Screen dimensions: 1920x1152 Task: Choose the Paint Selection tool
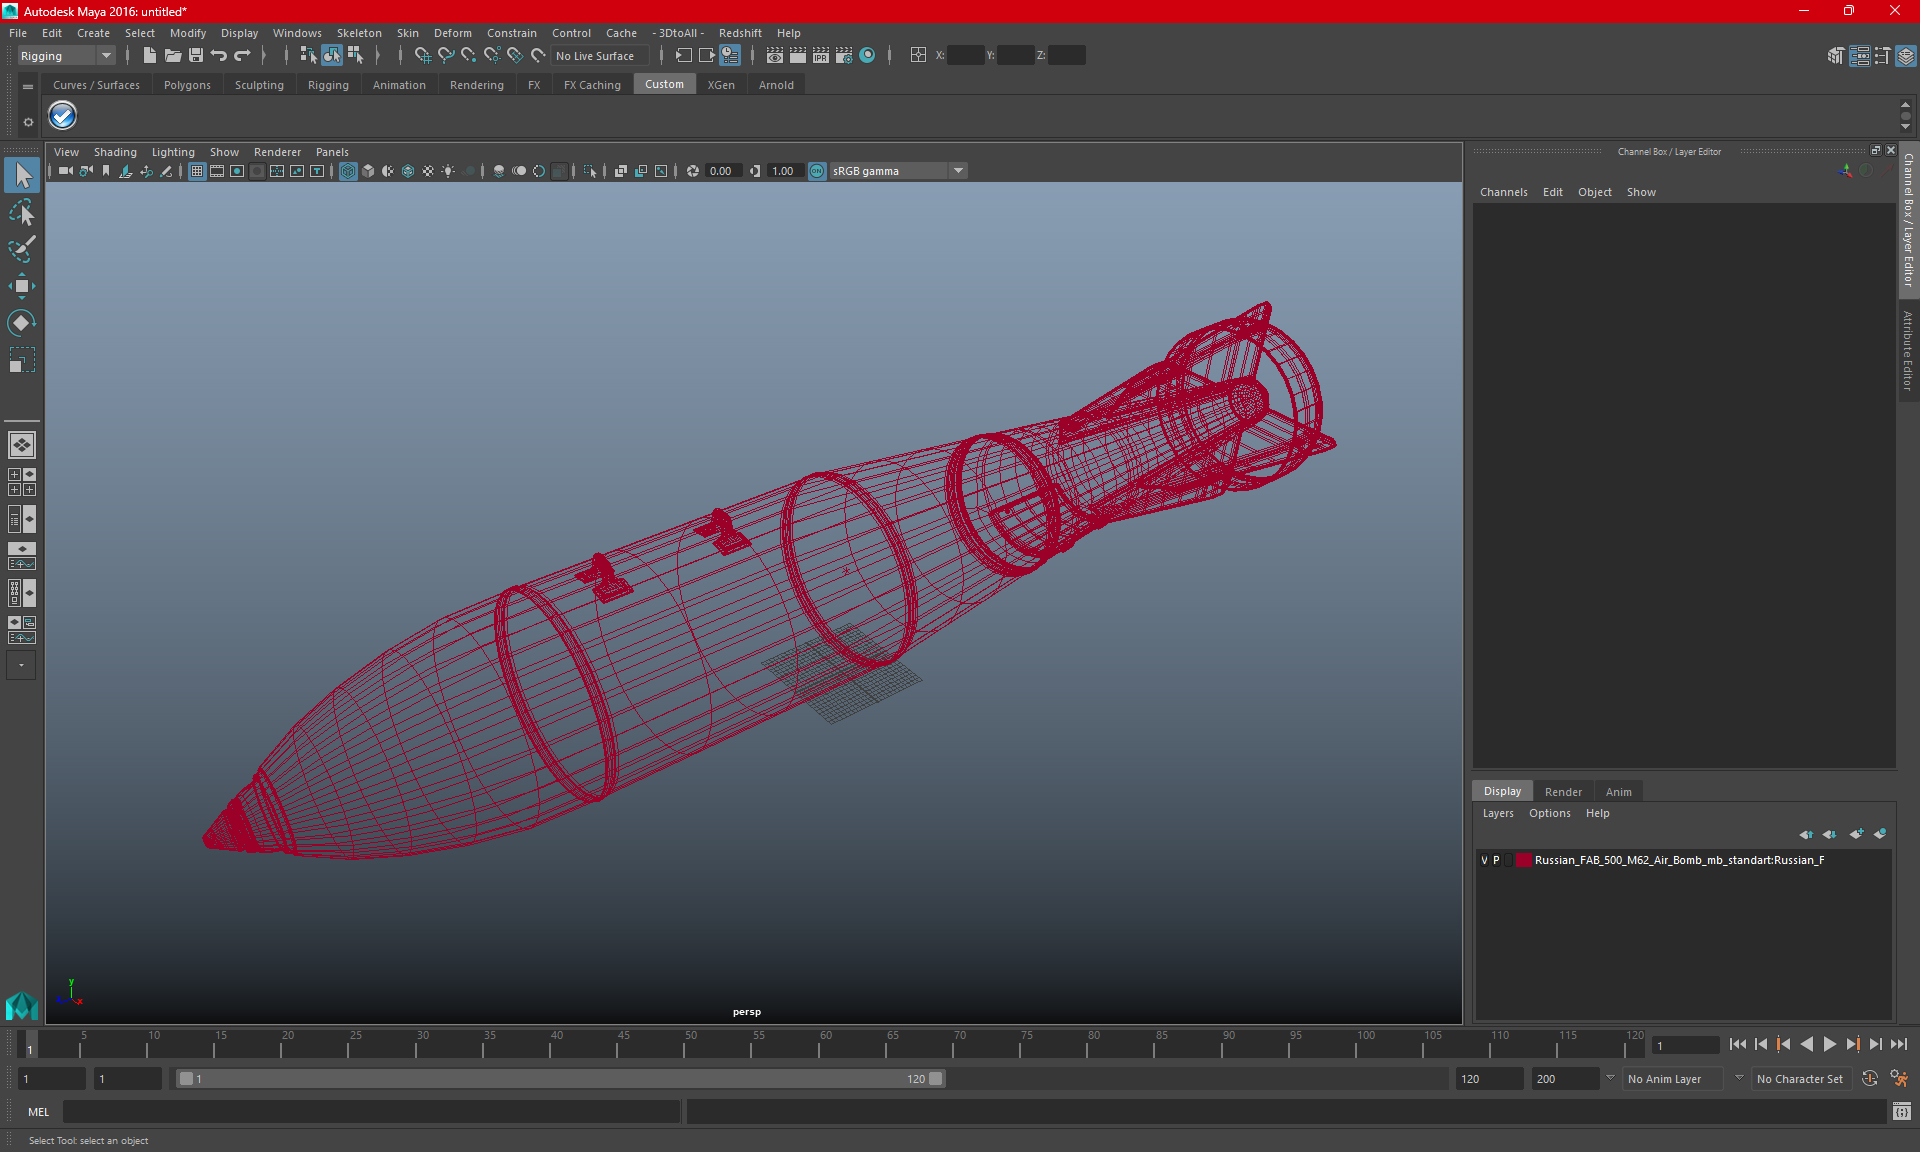(x=22, y=249)
